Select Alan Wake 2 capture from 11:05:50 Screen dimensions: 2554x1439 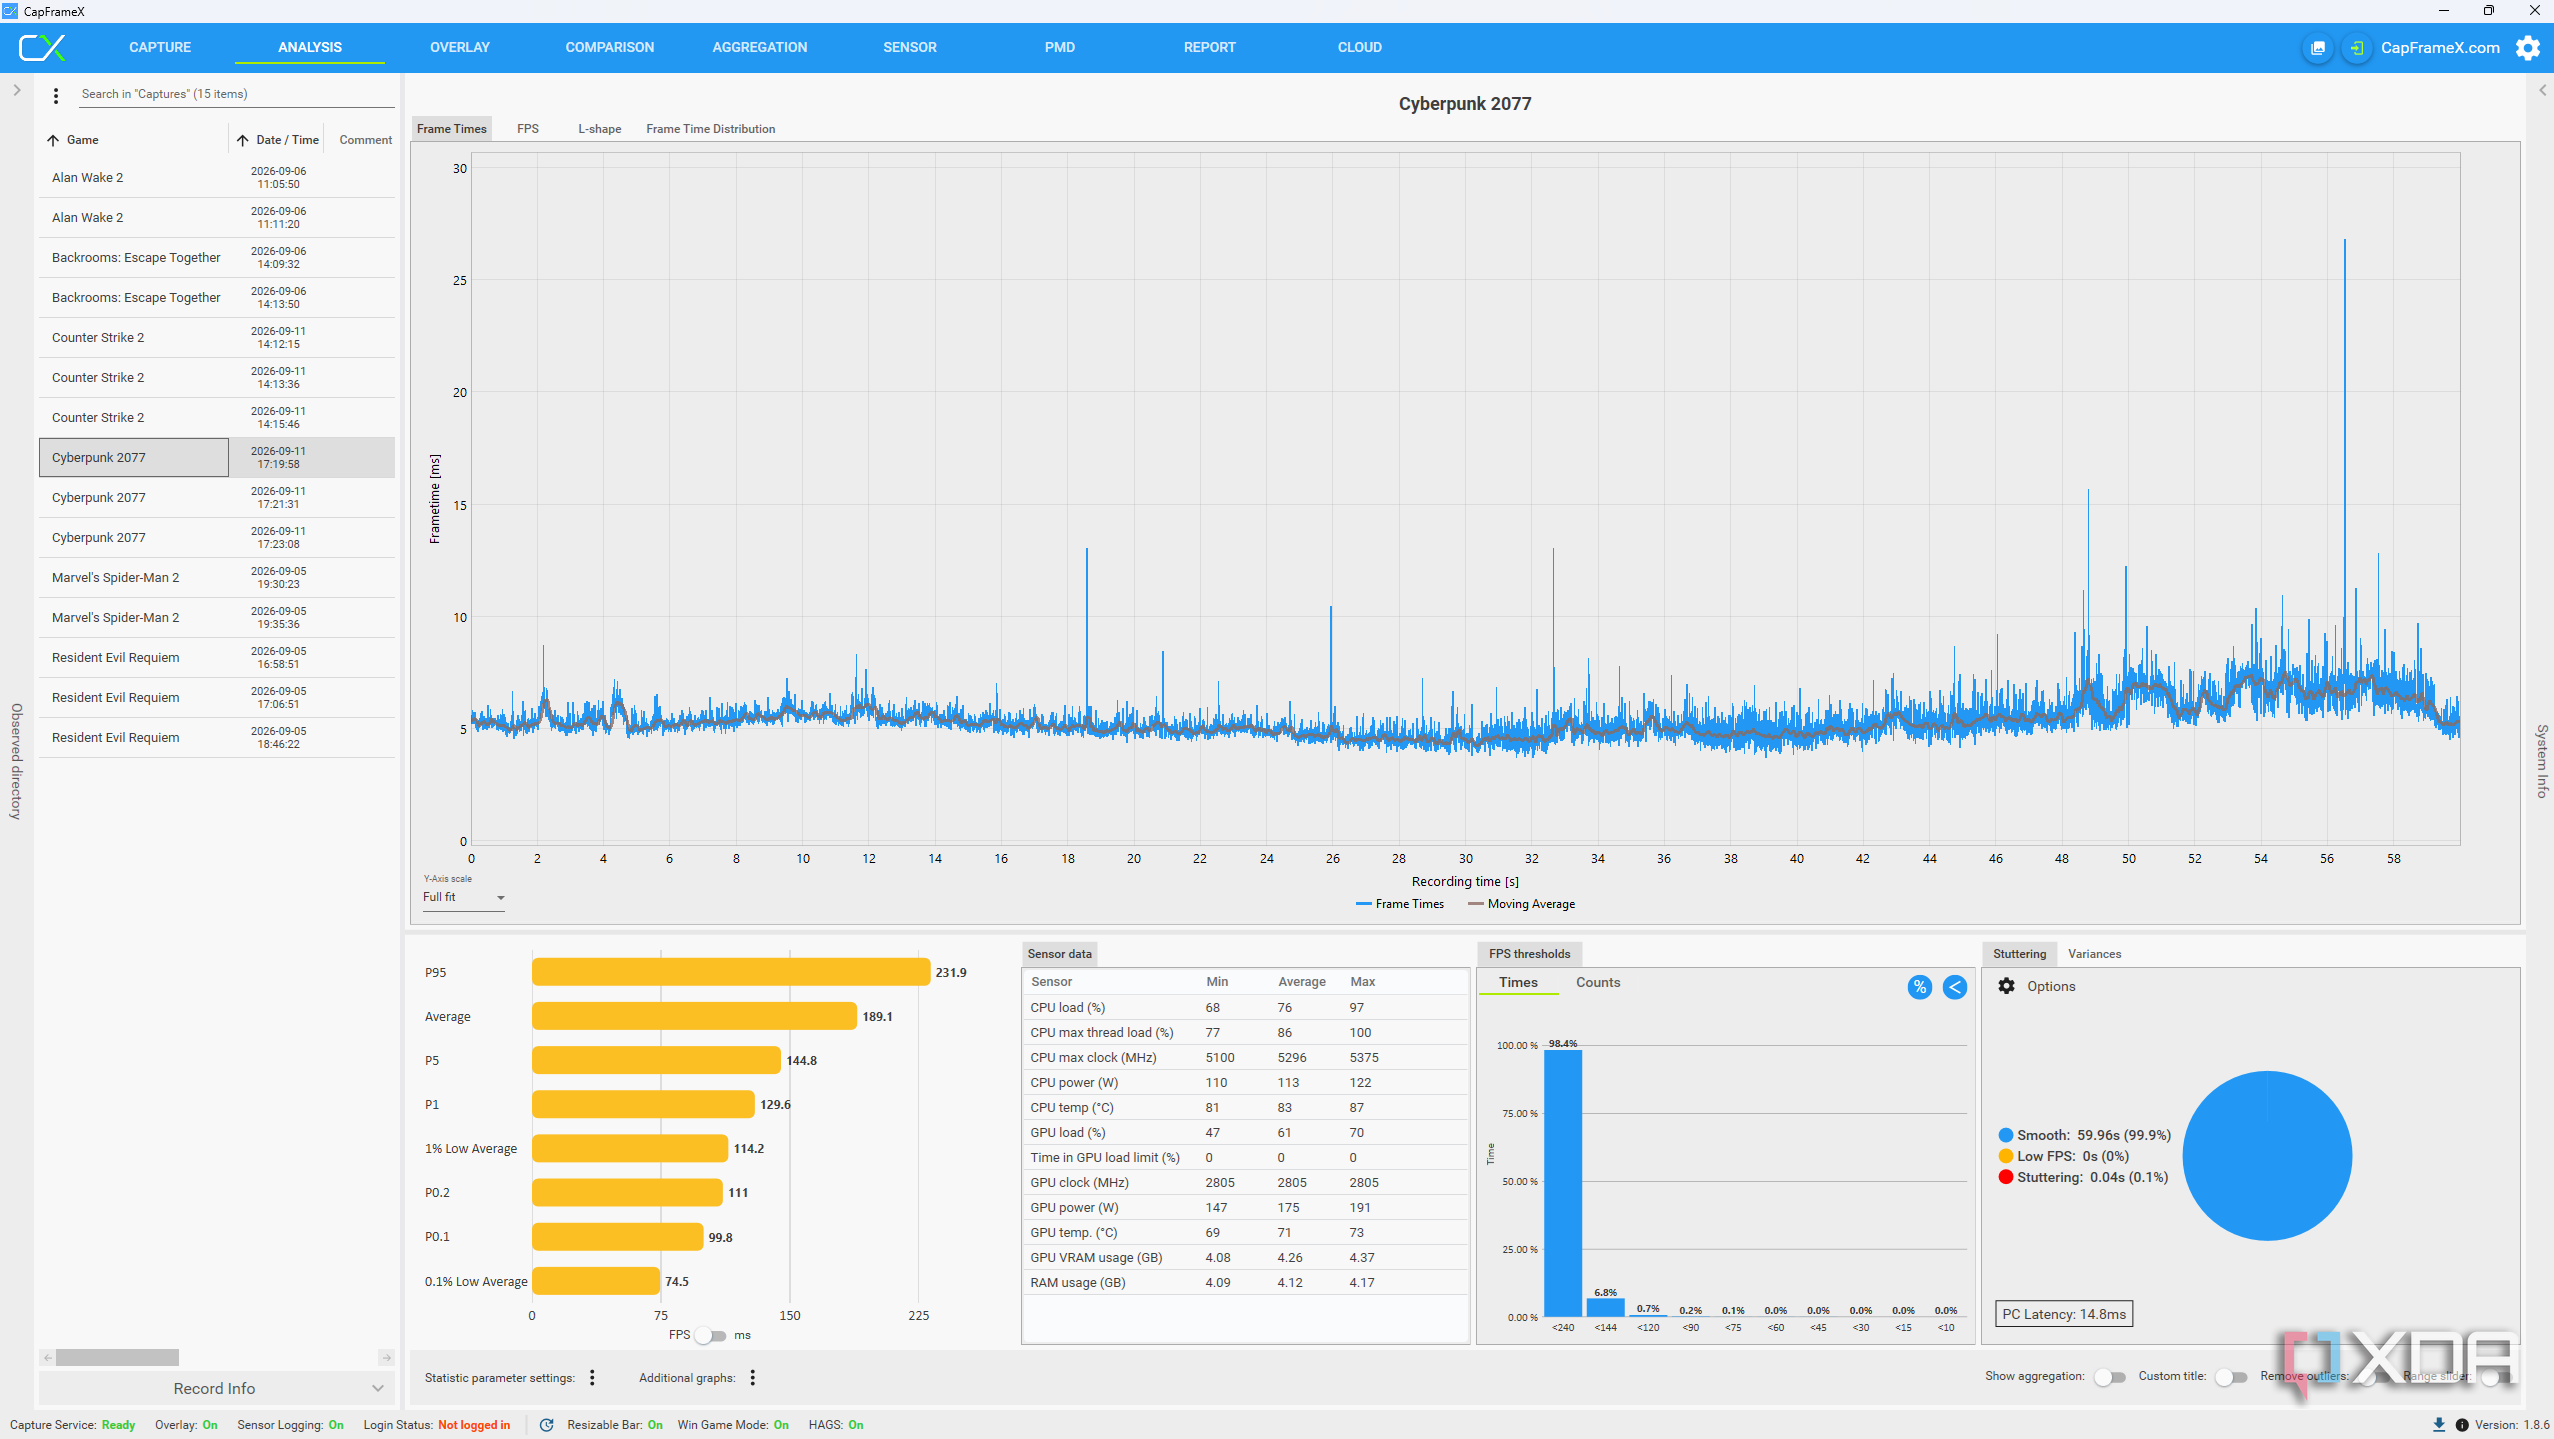[217, 178]
